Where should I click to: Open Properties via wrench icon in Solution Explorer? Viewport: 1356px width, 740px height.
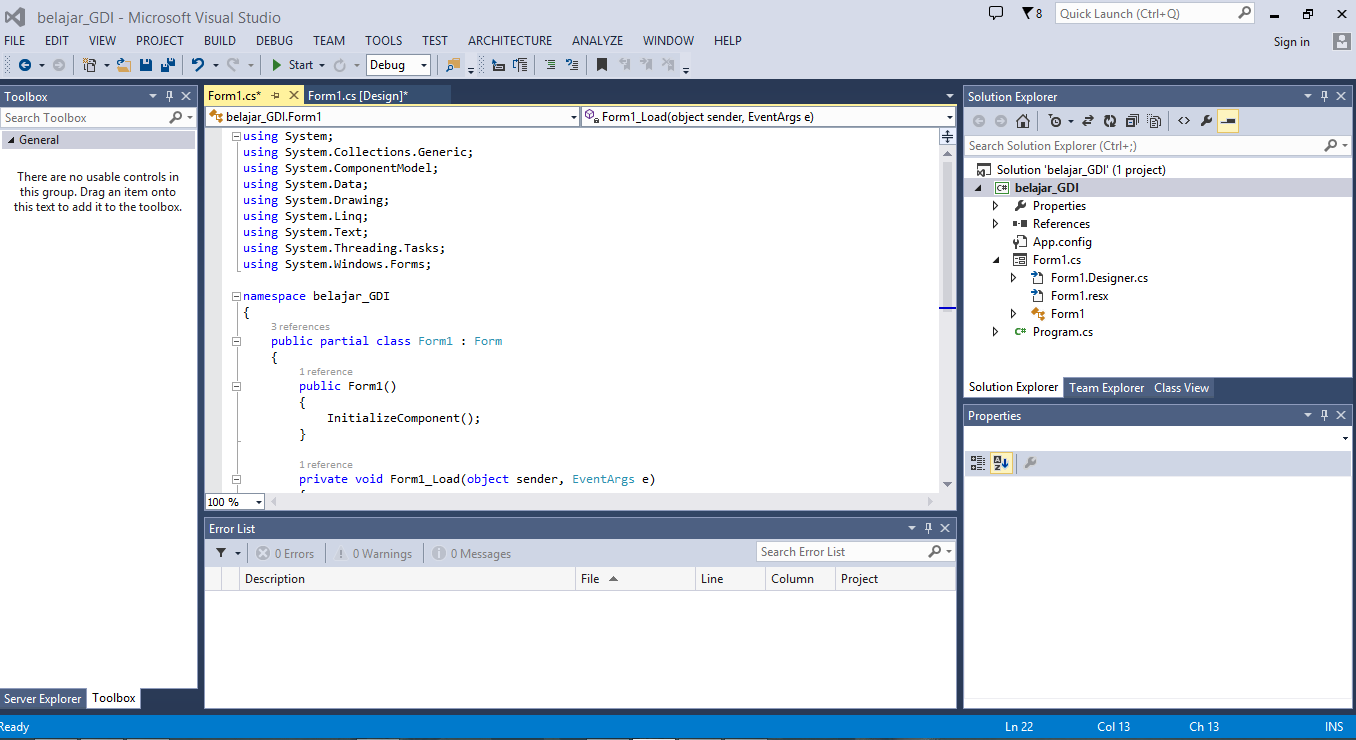pos(1206,121)
